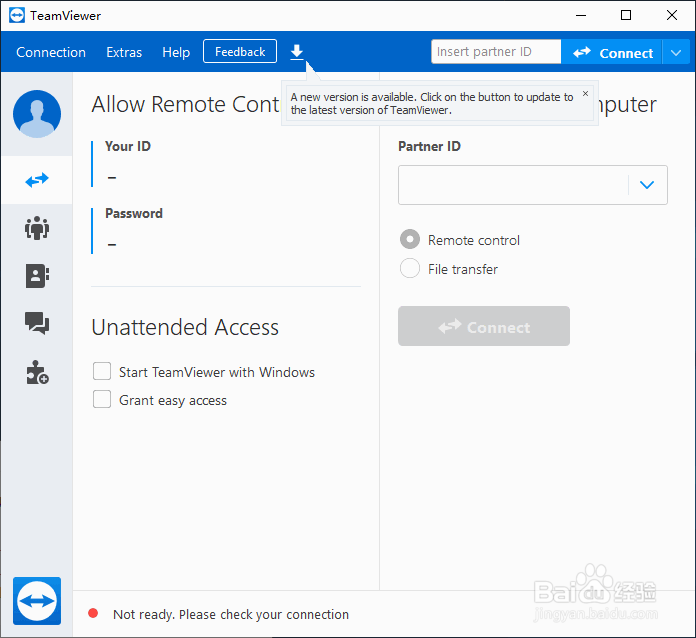696x638 pixels.
Task: Click the 'Not ready. Please check your connection' text
Action: click(x=231, y=614)
